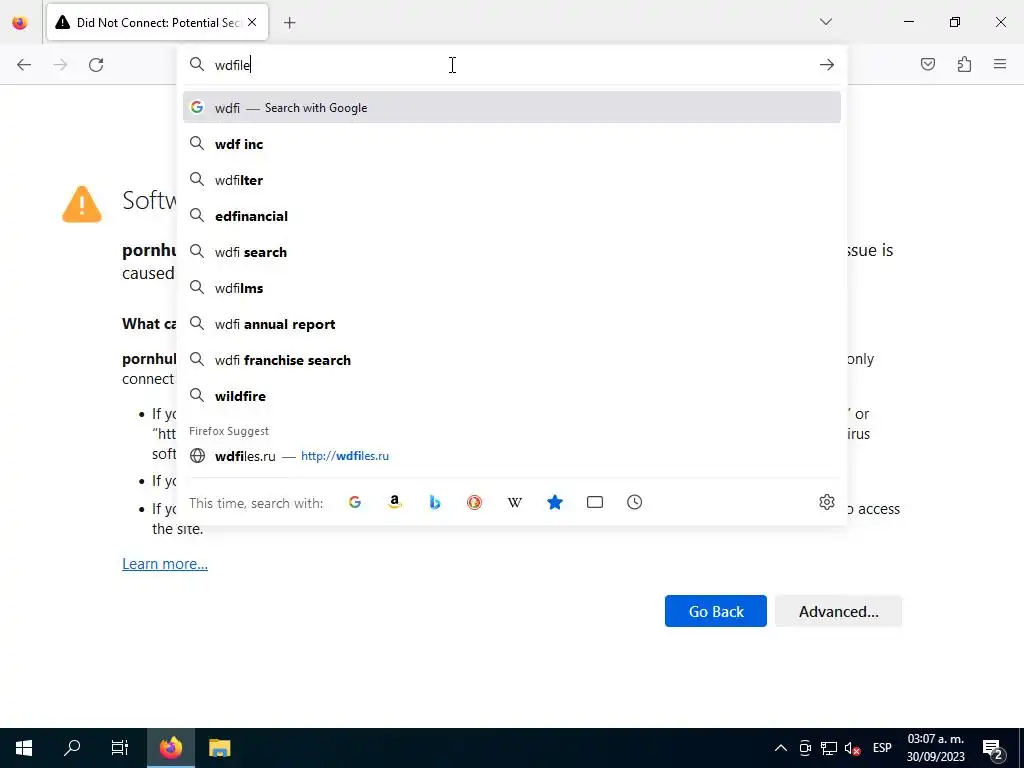The height and width of the screenshot is (768, 1024).
Task: Open the Extensions puzzle icon
Action: click(964, 64)
